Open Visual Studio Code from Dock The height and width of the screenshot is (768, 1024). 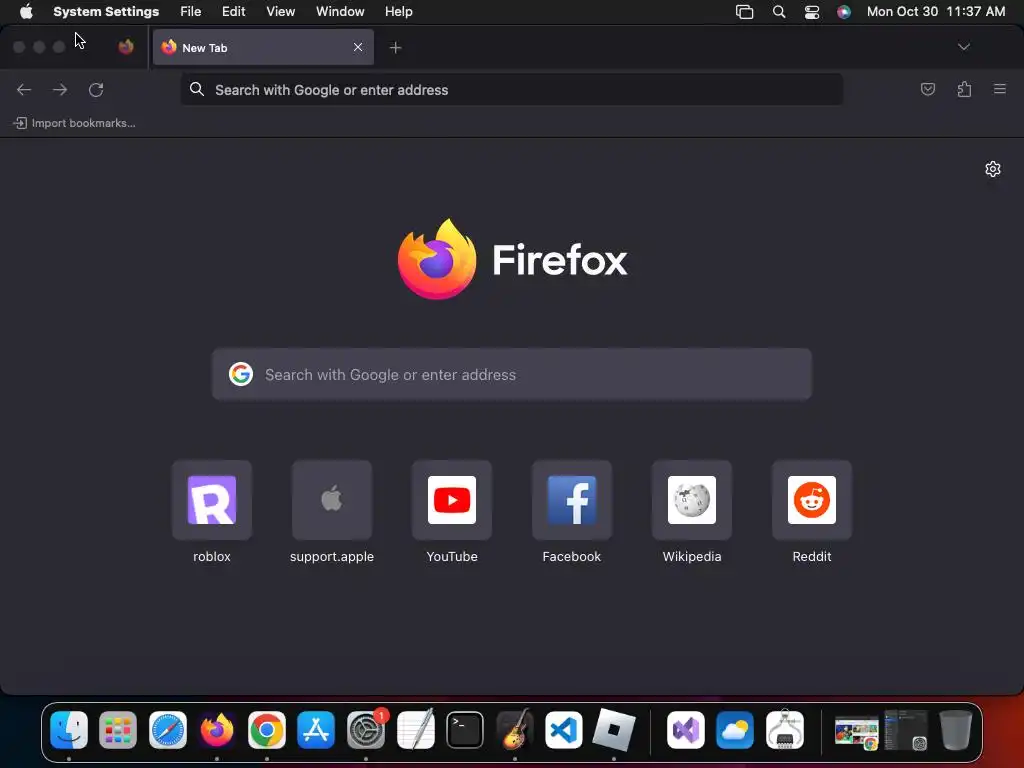point(564,729)
